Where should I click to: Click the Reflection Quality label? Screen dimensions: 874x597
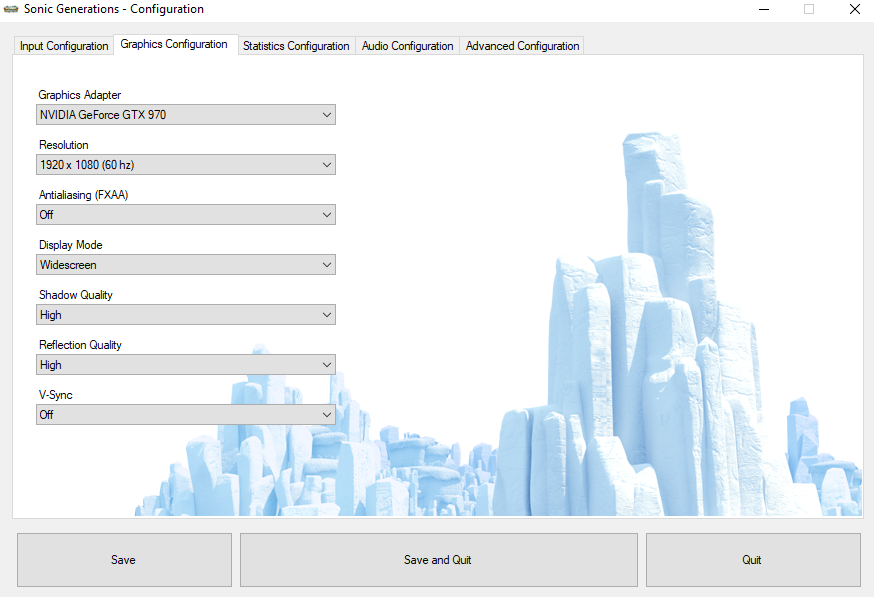coord(80,345)
